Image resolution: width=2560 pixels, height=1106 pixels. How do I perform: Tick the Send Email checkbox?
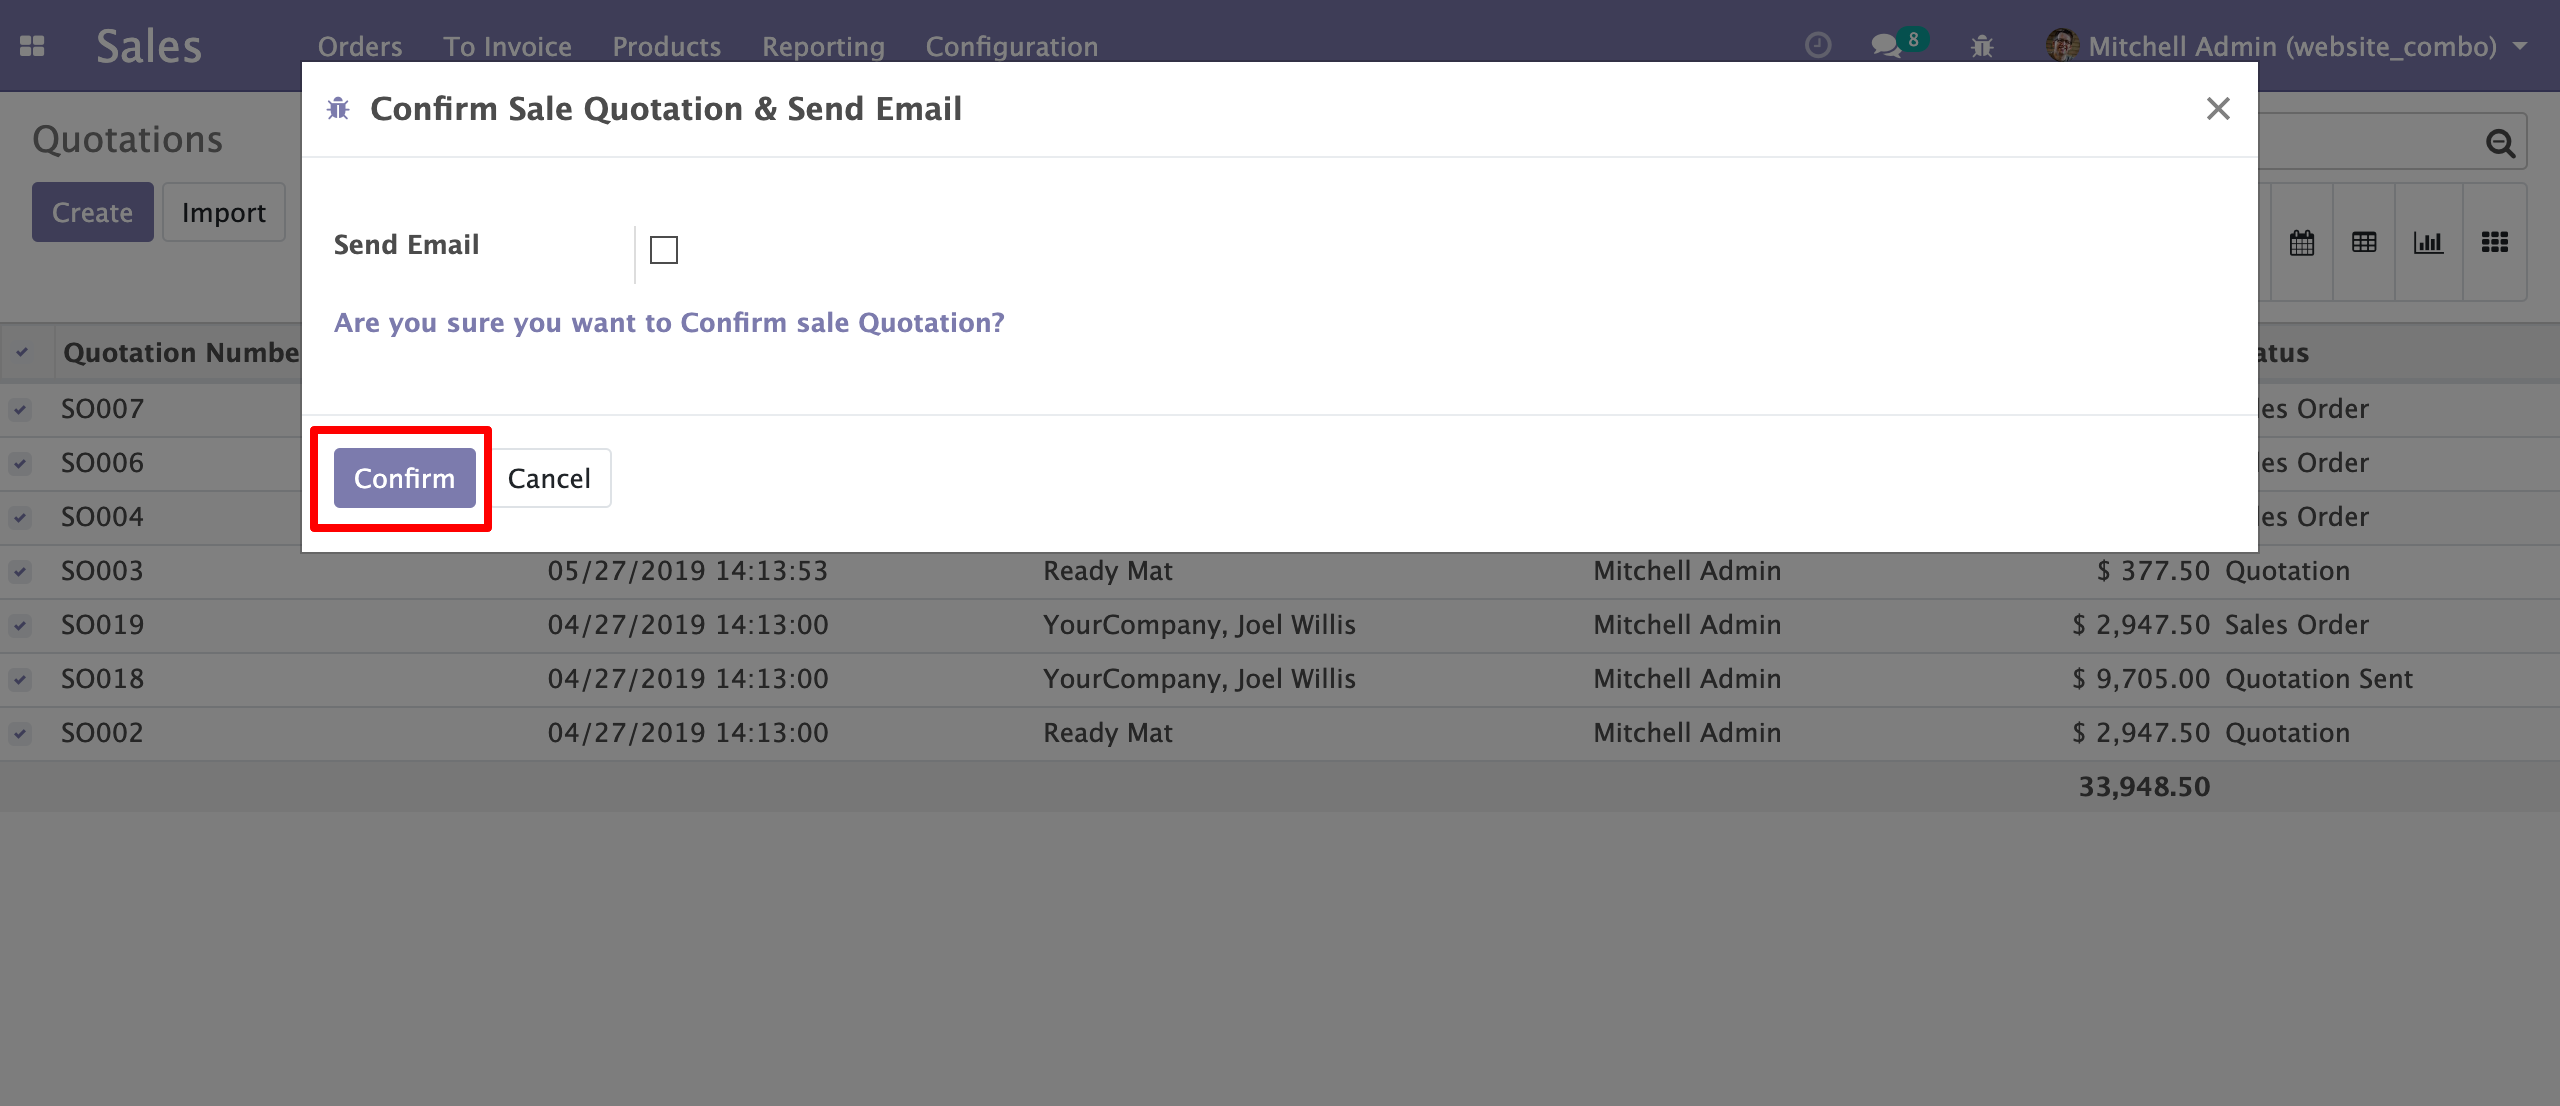[664, 250]
